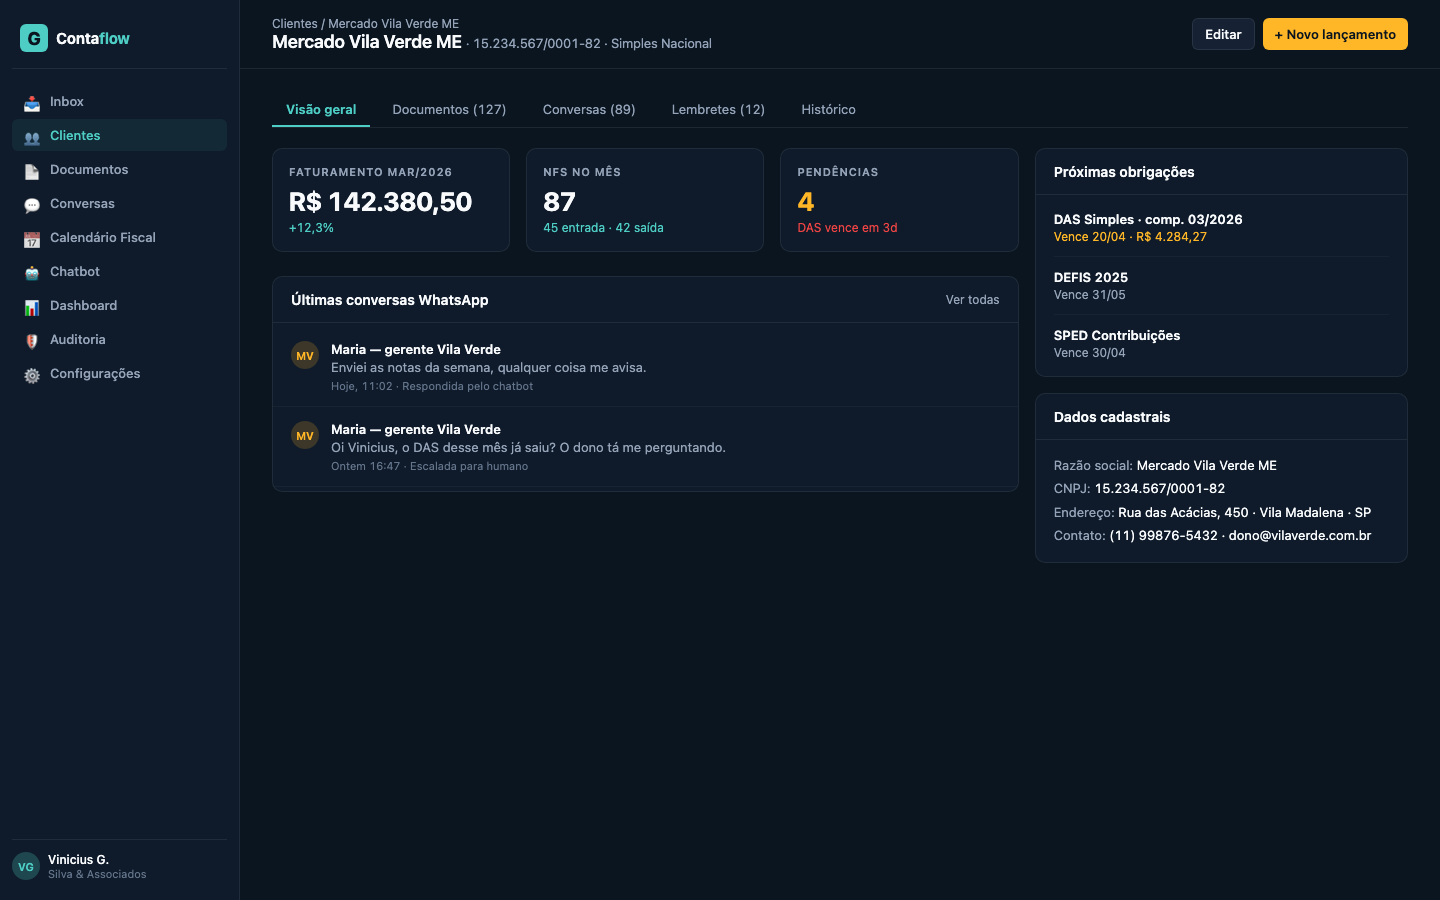Viewport: 1440px width, 900px height.
Task: Click the VG user avatar
Action: (x=26, y=867)
